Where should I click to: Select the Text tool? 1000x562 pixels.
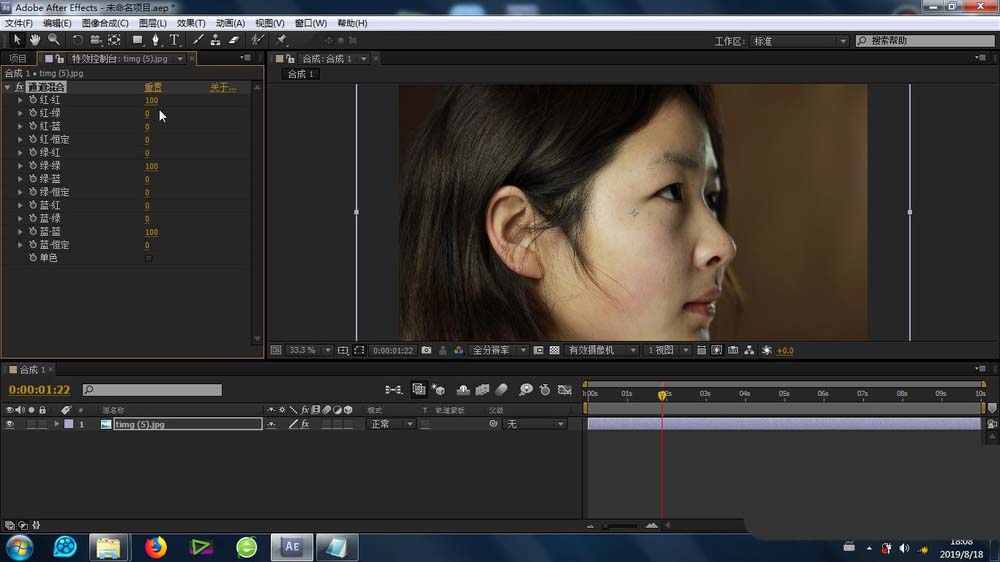tap(173, 40)
